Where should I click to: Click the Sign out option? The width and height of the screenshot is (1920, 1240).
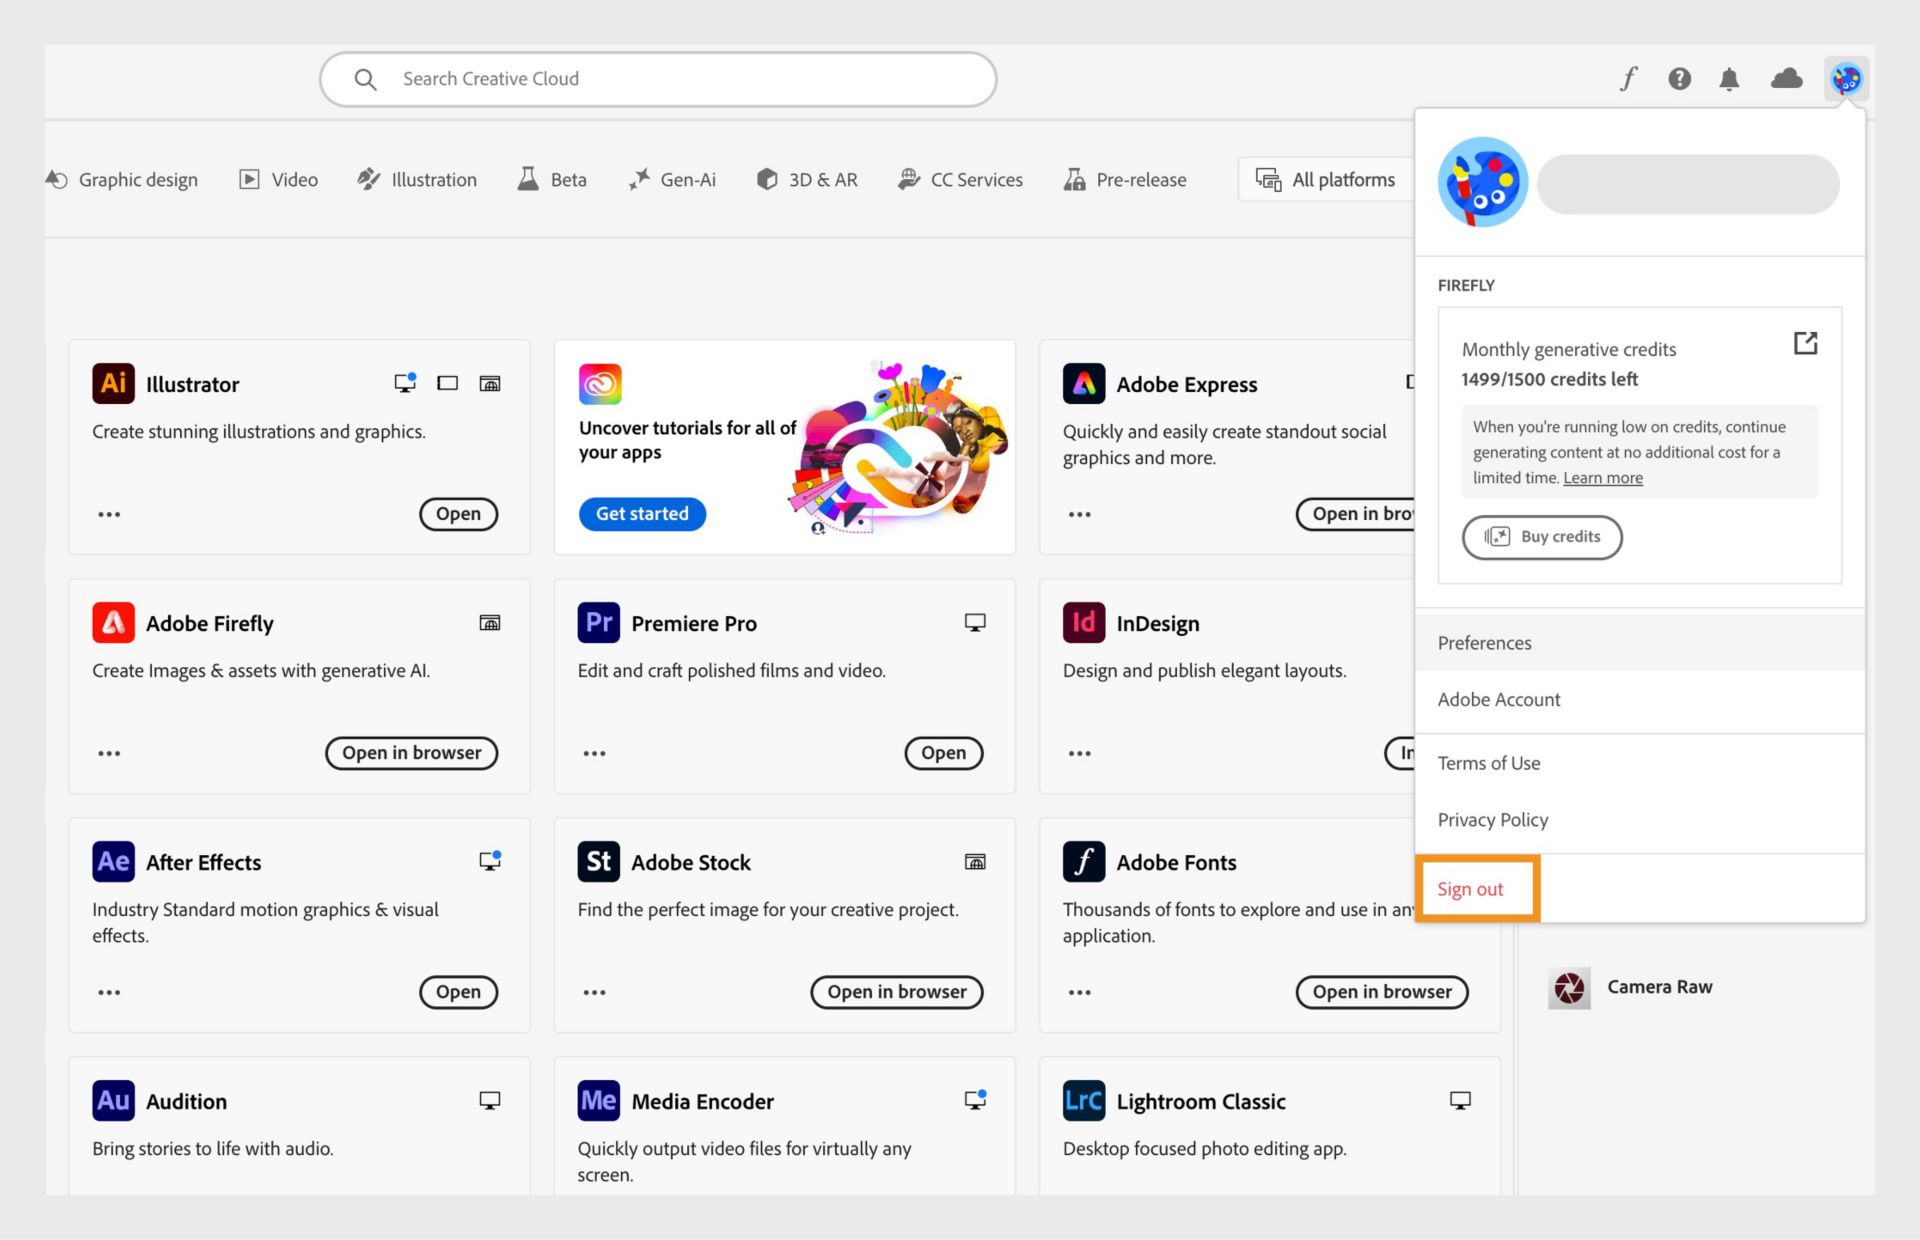coord(1471,887)
